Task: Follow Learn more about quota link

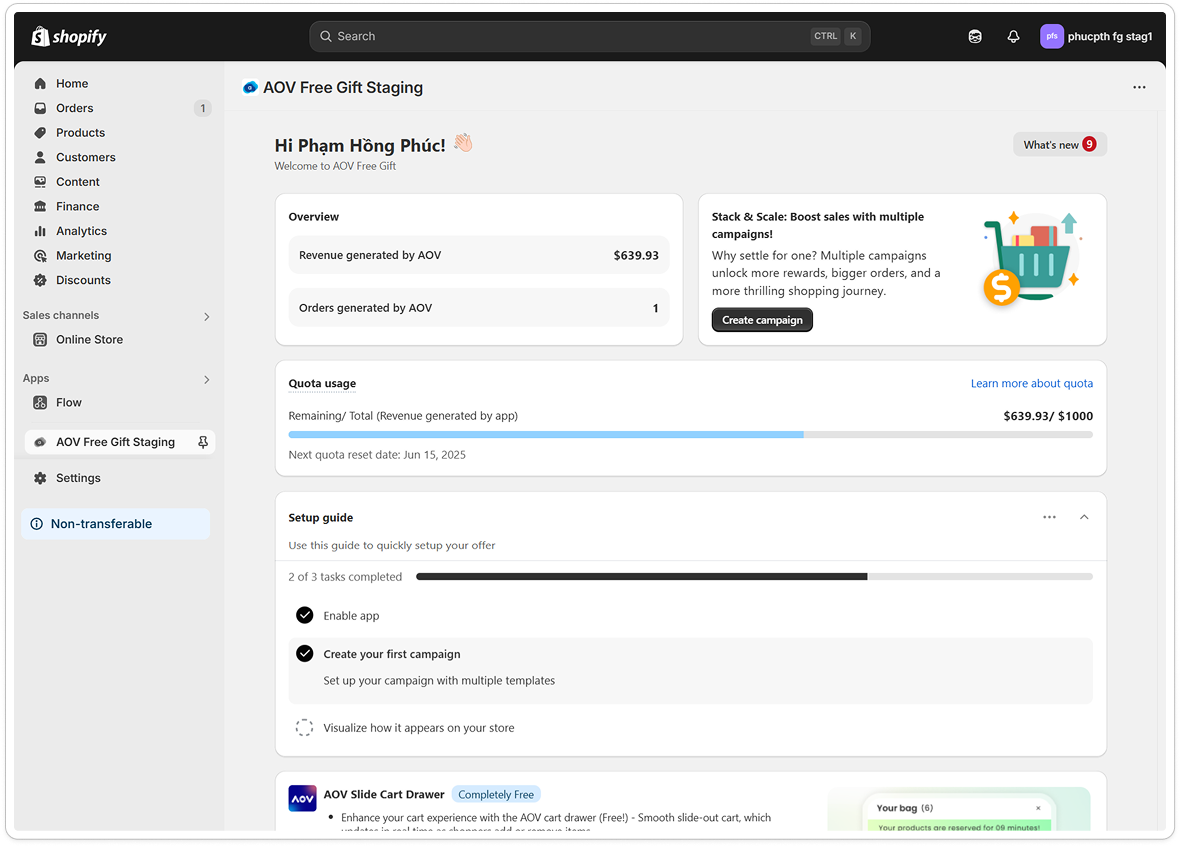Action: pos(1031,383)
